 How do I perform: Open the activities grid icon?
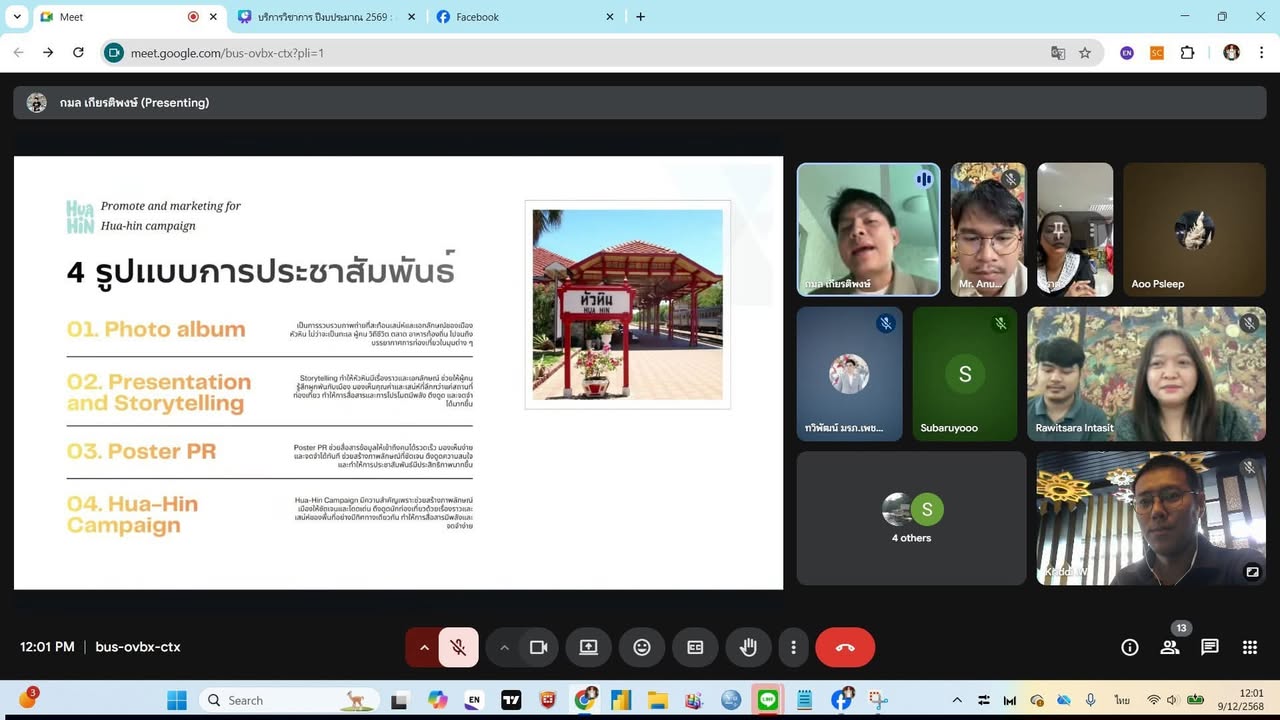click(1250, 648)
